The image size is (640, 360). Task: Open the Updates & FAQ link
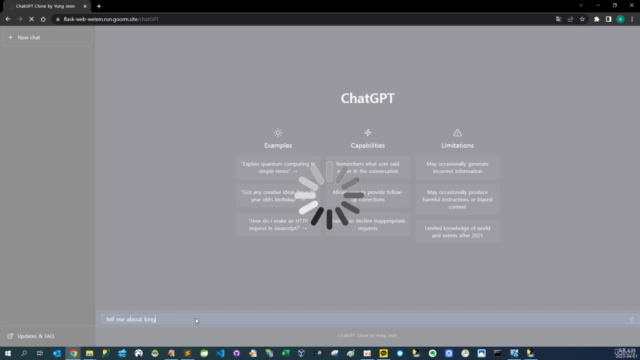[x=31, y=336]
